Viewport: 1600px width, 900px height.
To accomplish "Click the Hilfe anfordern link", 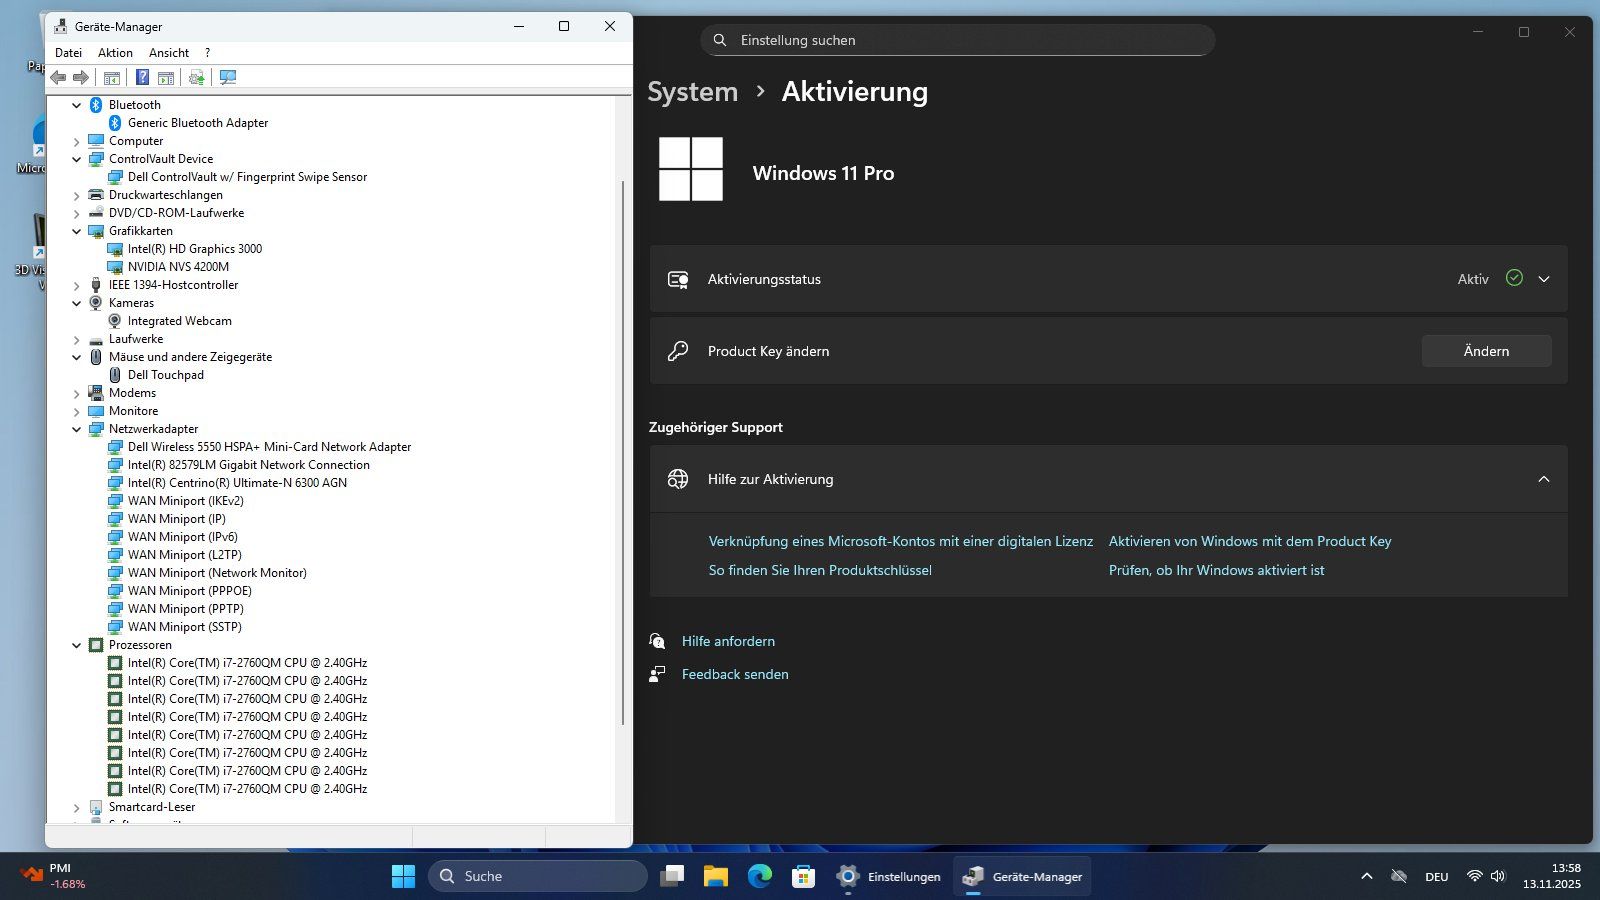I will [x=728, y=641].
